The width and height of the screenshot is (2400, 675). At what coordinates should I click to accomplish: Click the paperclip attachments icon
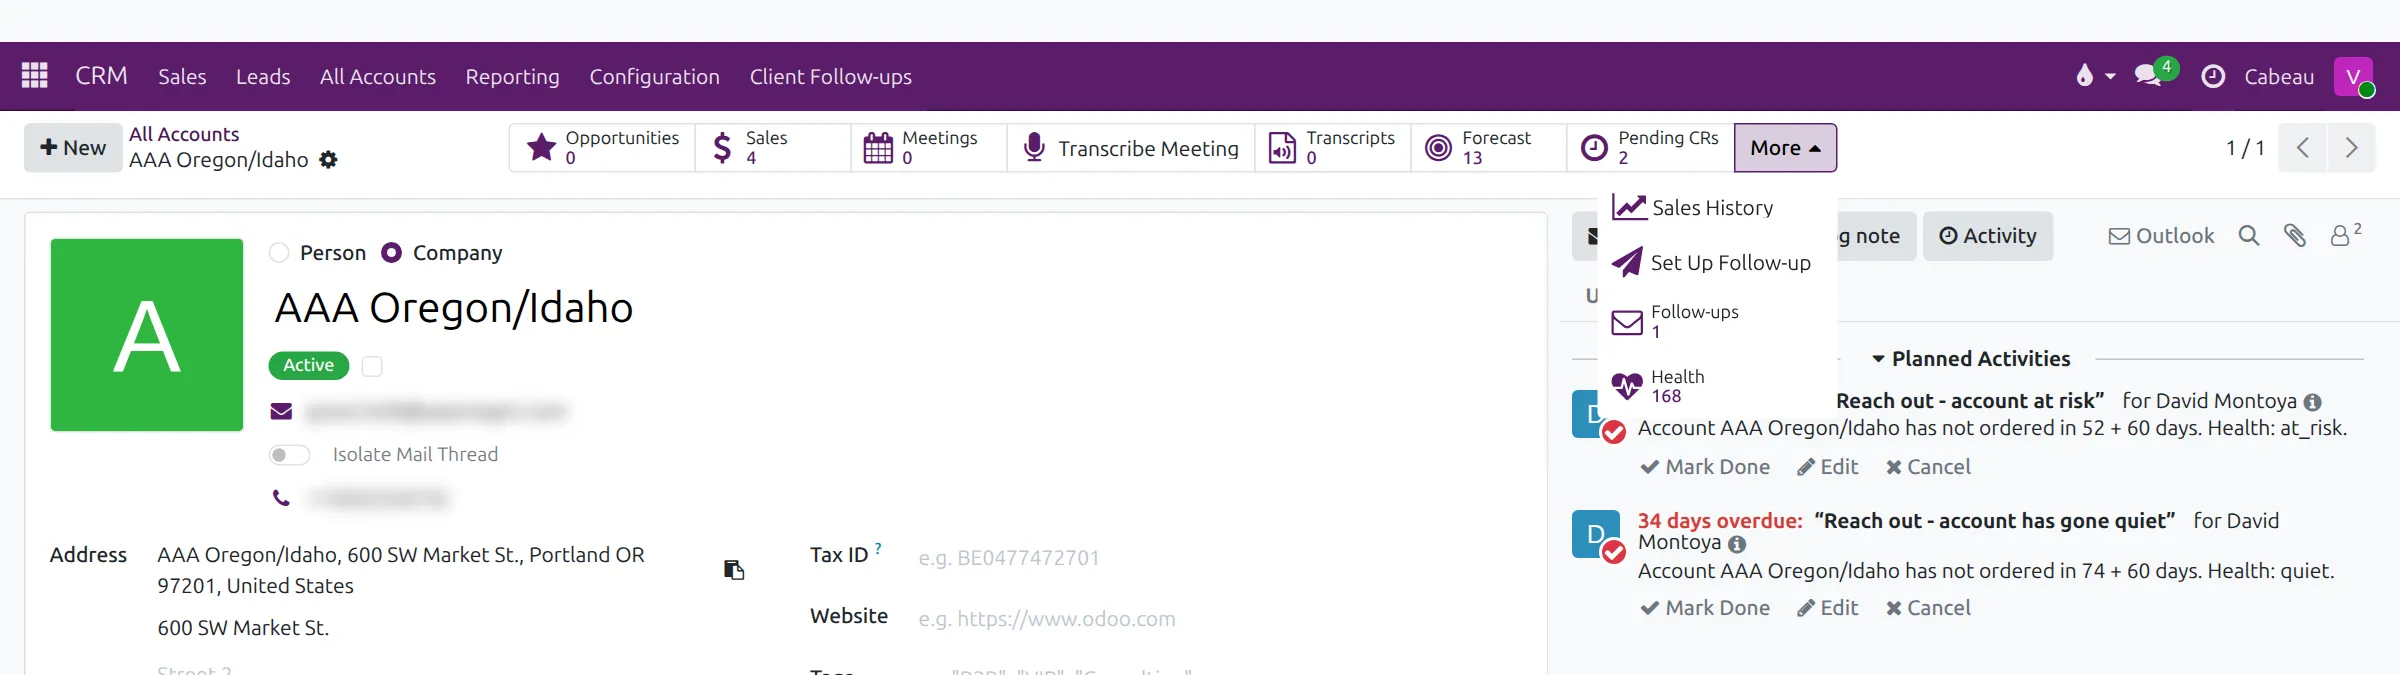2295,236
